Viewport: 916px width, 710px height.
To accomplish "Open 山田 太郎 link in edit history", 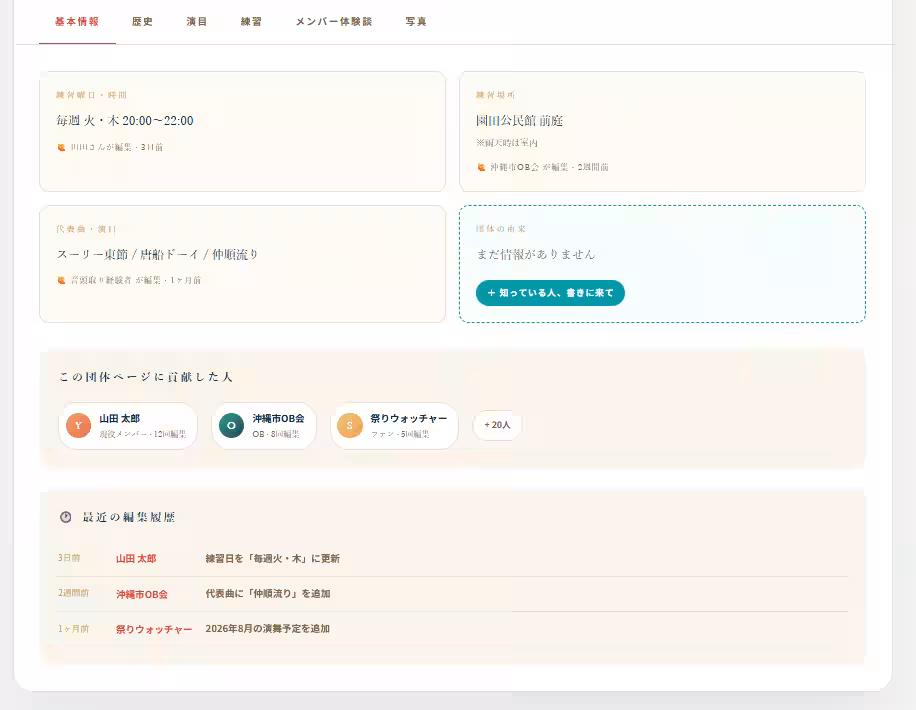I will [x=136, y=559].
